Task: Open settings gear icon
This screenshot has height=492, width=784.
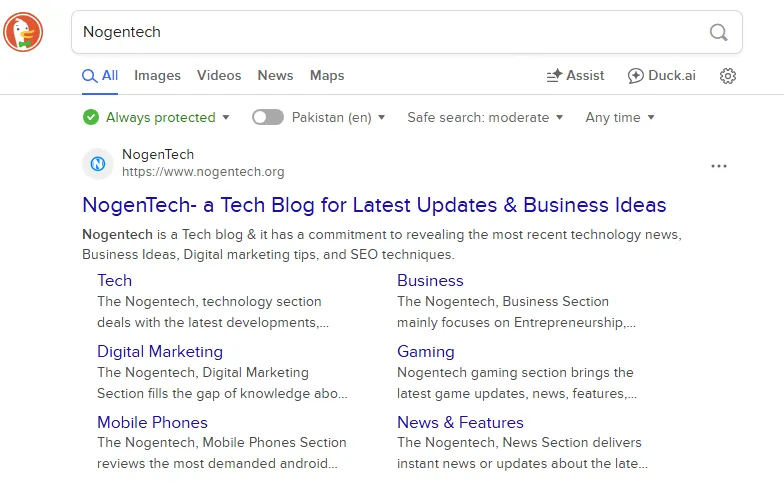Action: [x=728, y=76]
